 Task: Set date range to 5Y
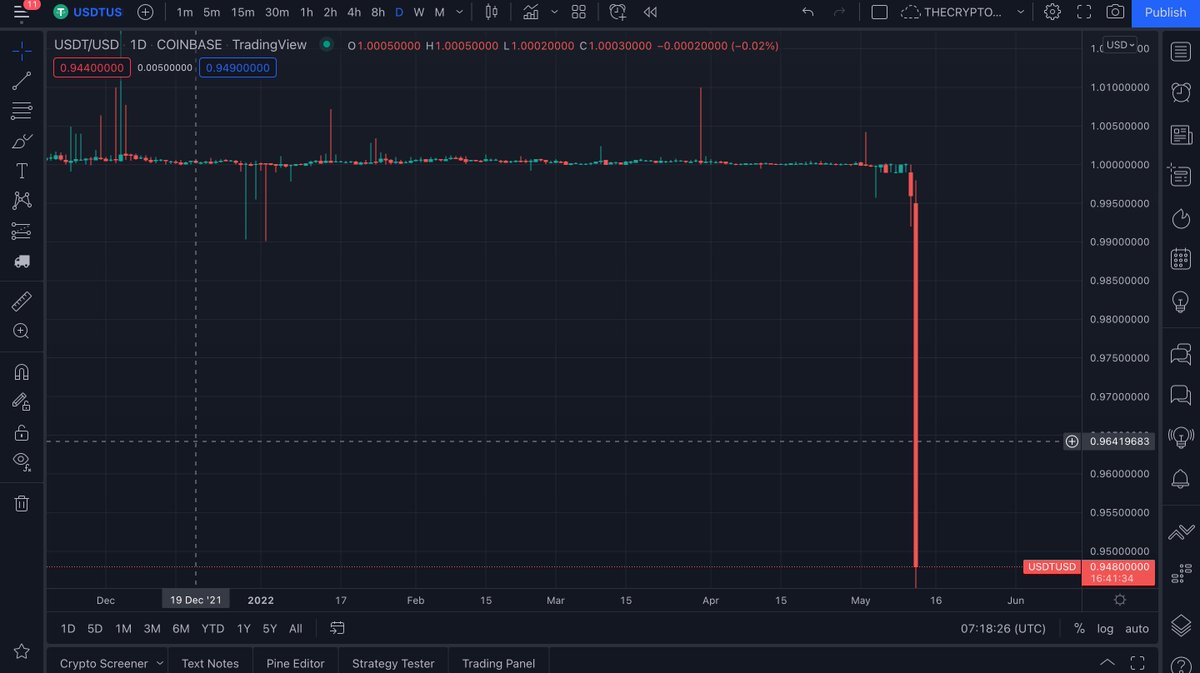click(x=270, y=629)
